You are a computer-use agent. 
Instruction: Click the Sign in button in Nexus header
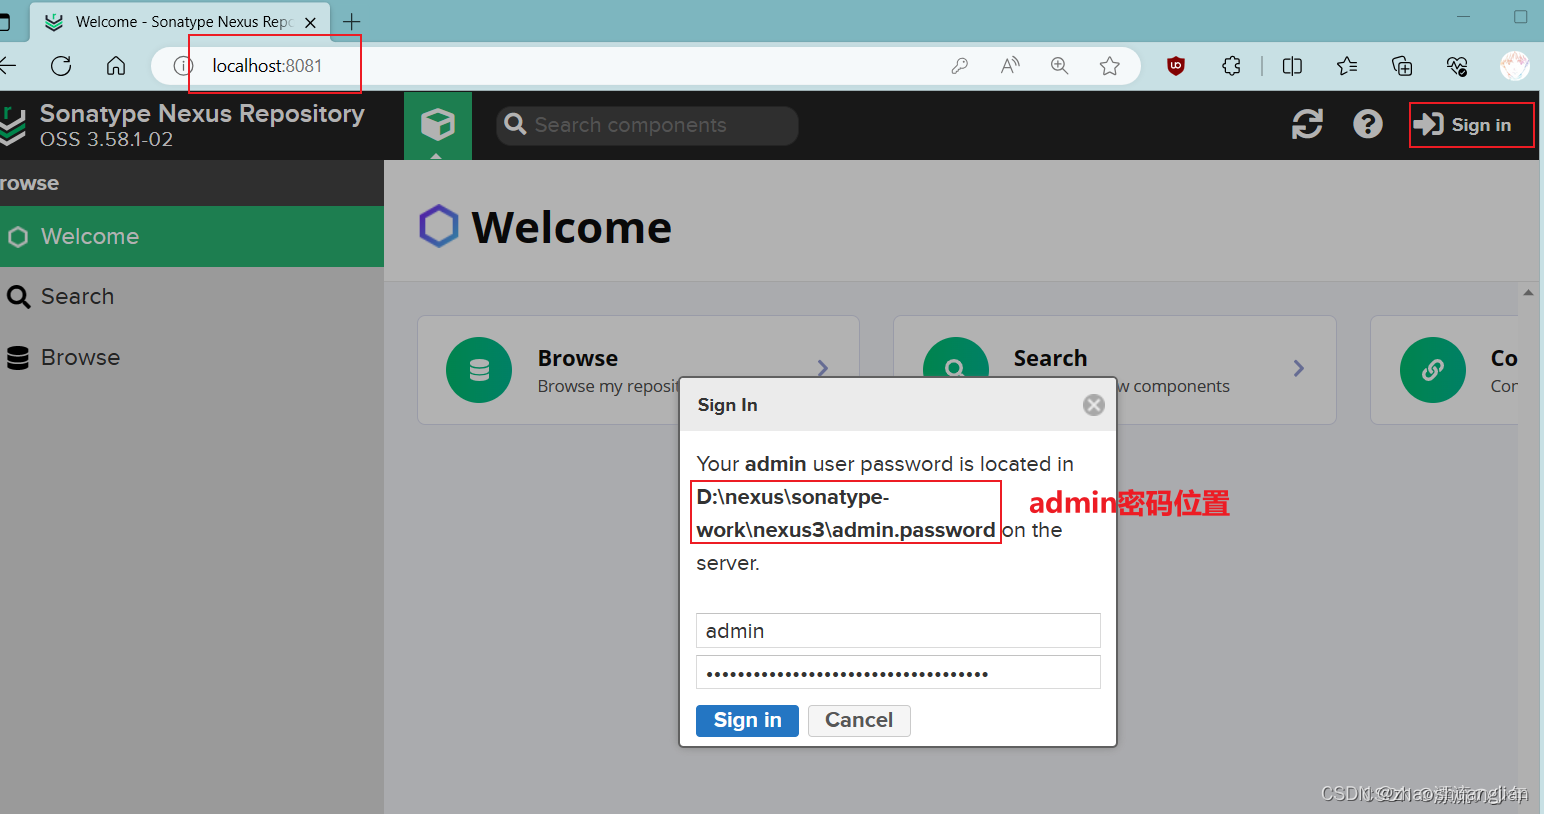(x=1463, y=125)
